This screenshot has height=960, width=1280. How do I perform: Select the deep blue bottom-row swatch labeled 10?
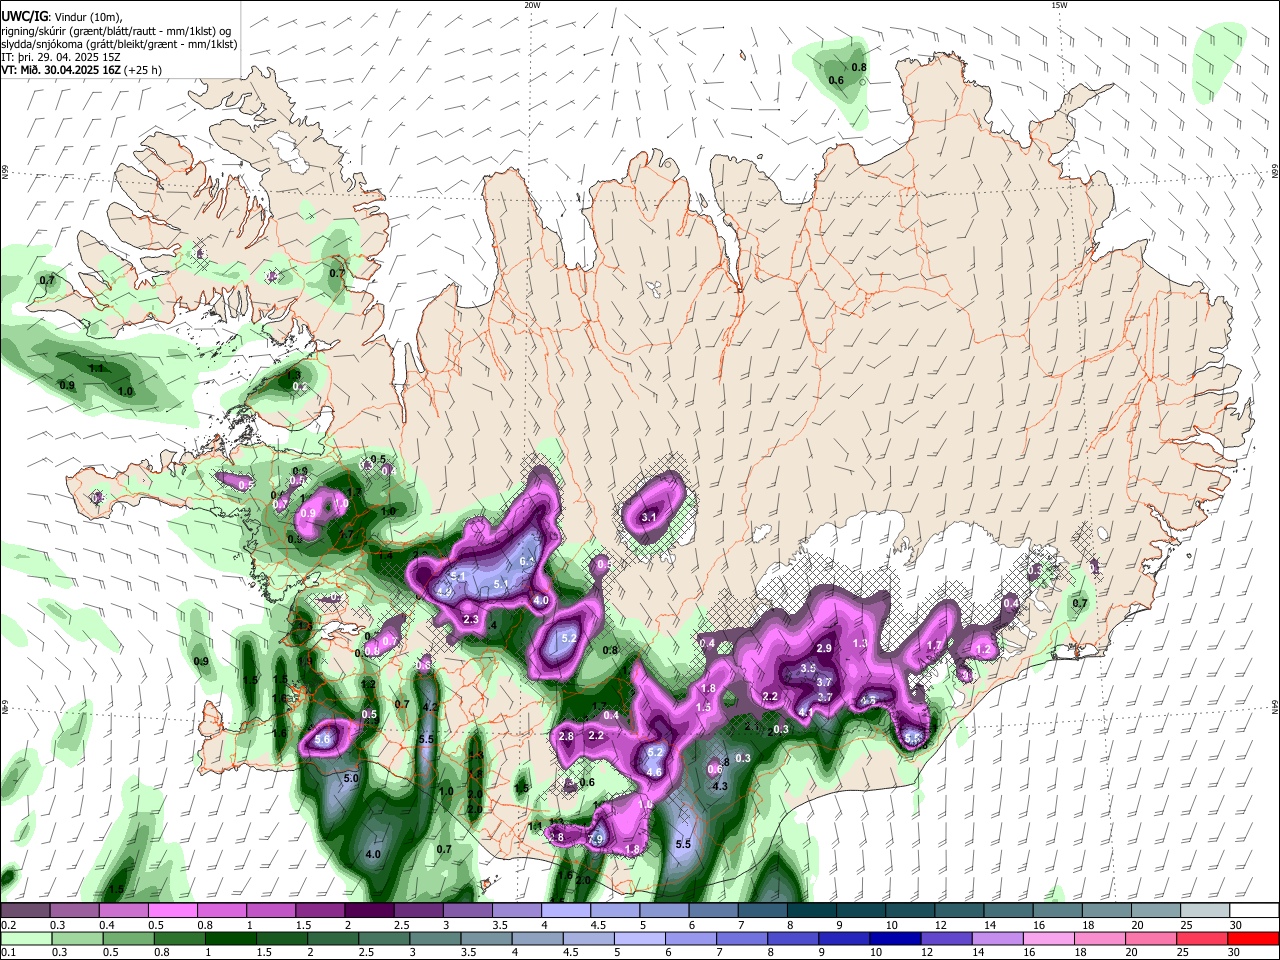[x=895, y=938]
